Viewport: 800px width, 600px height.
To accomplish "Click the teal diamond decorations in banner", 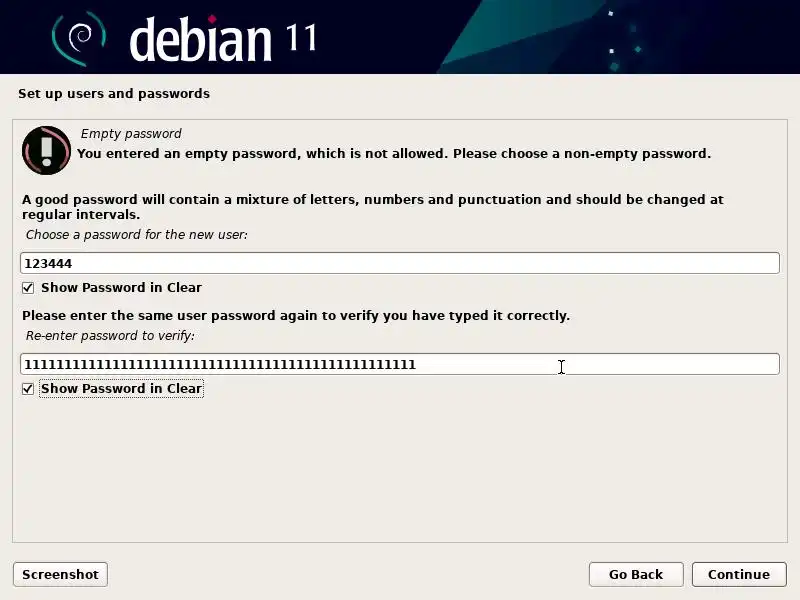I will coord(623,41).
